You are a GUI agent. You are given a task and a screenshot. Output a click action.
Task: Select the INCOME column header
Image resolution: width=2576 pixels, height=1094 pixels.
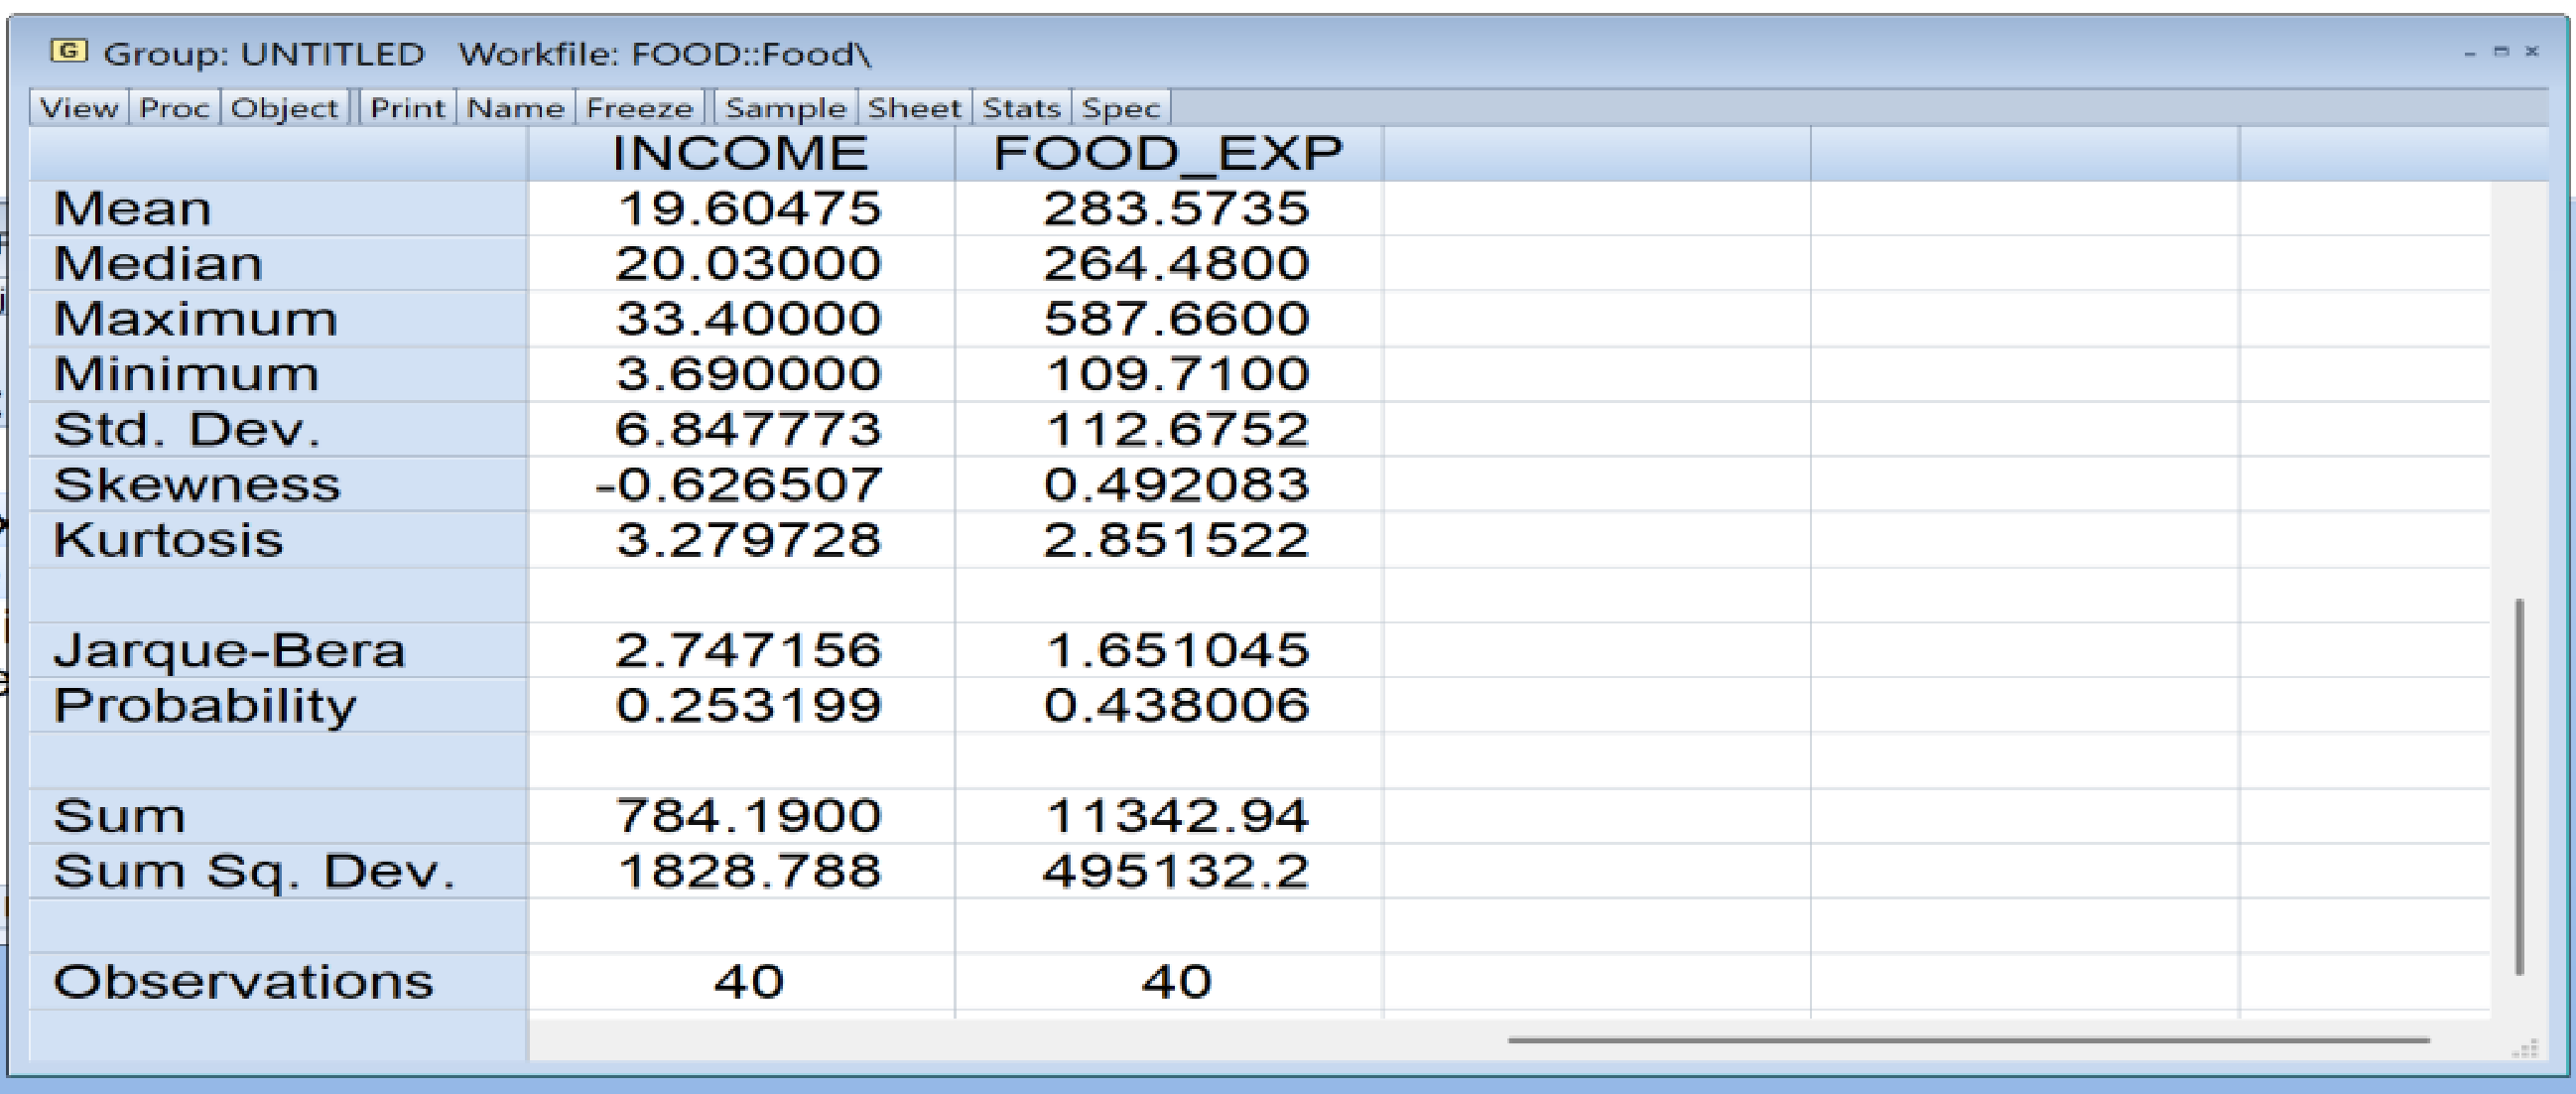740,153
